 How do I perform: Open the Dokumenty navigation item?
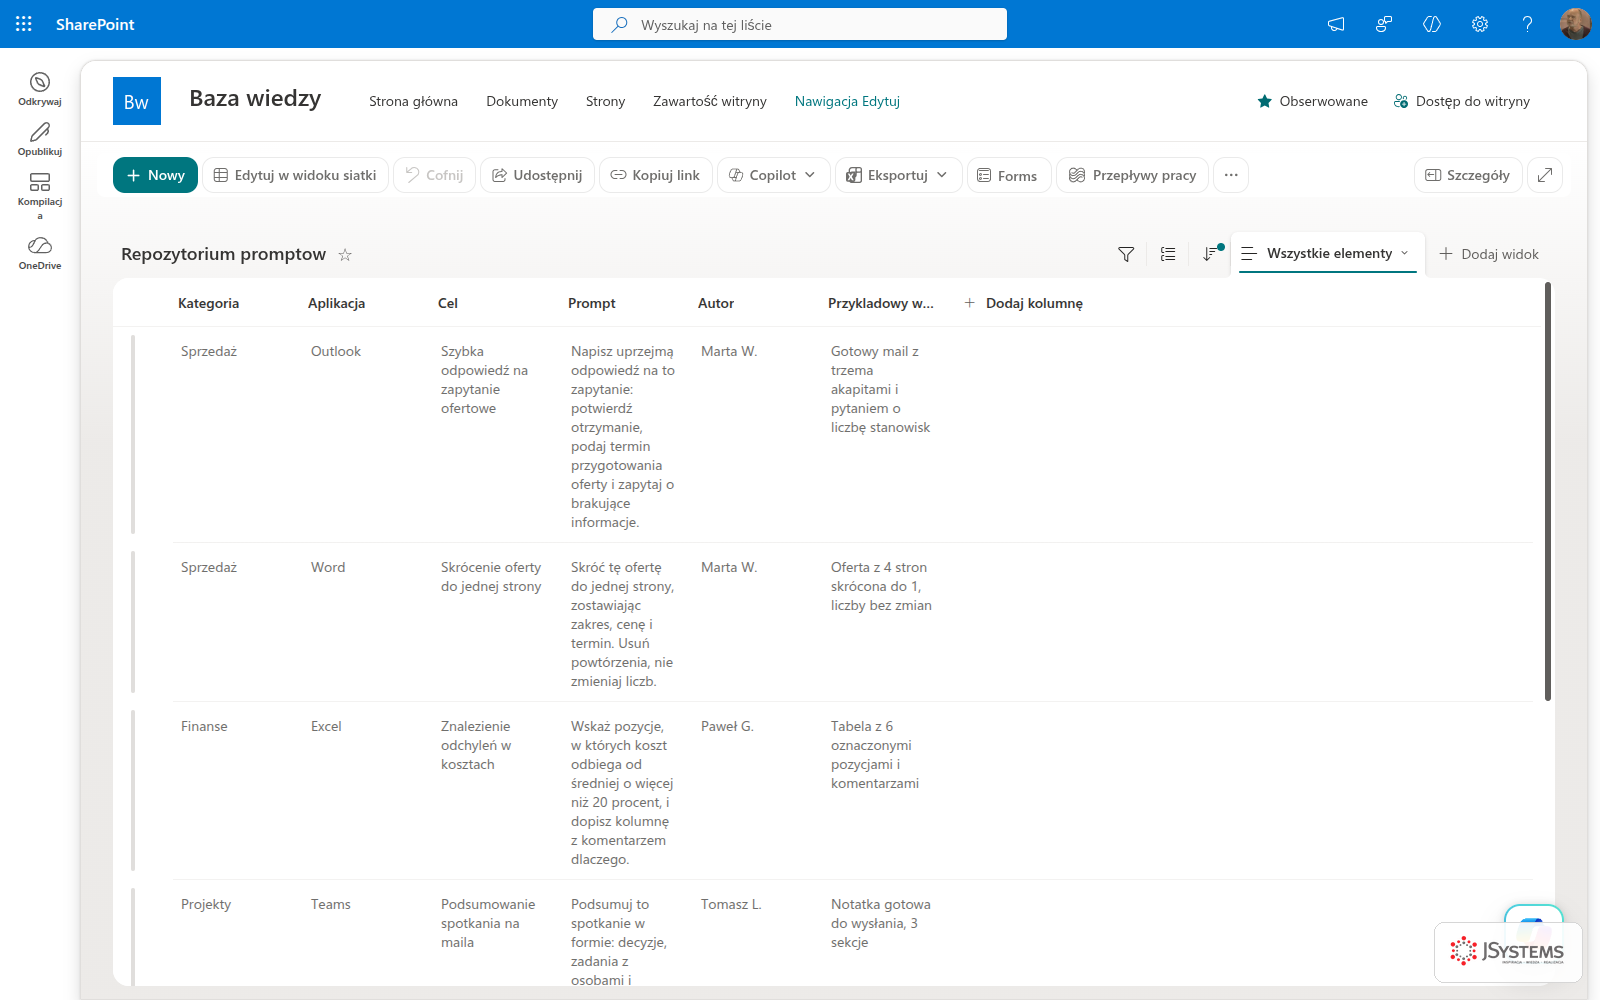(x=522, y=101)
